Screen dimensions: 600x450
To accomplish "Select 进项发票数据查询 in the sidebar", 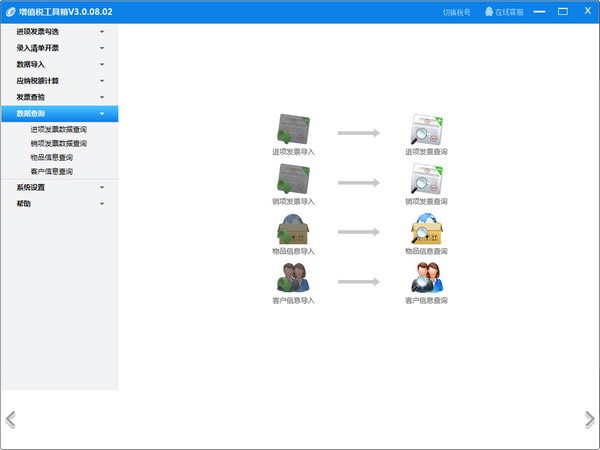I will 59,129.
